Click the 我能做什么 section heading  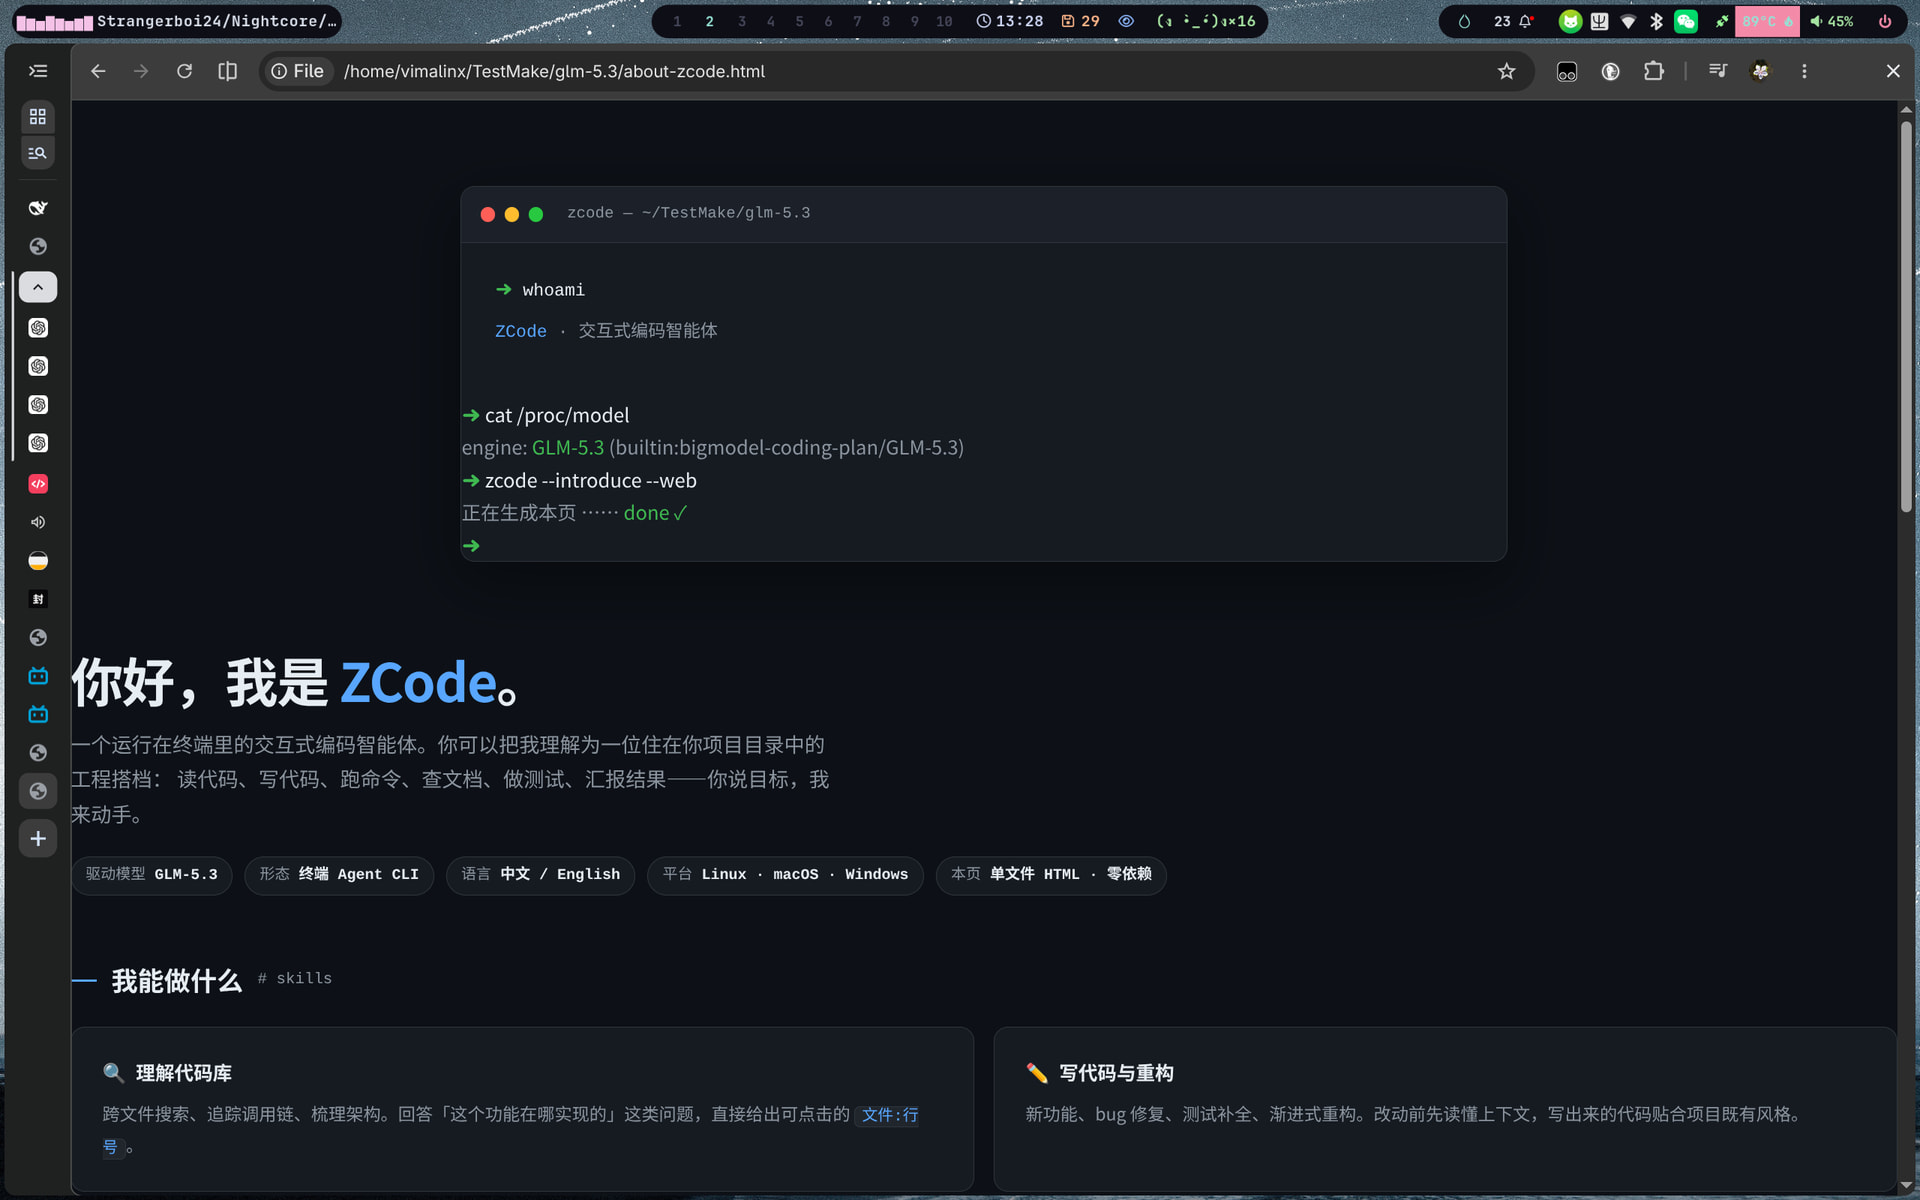(177, 981)
